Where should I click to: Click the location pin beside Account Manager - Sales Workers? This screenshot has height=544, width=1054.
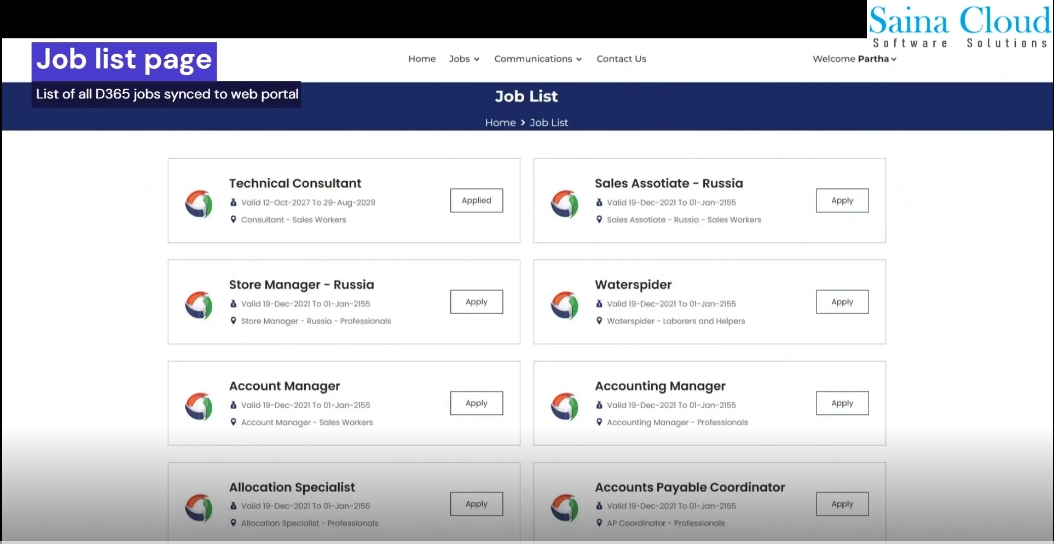(x=233, y=422)
